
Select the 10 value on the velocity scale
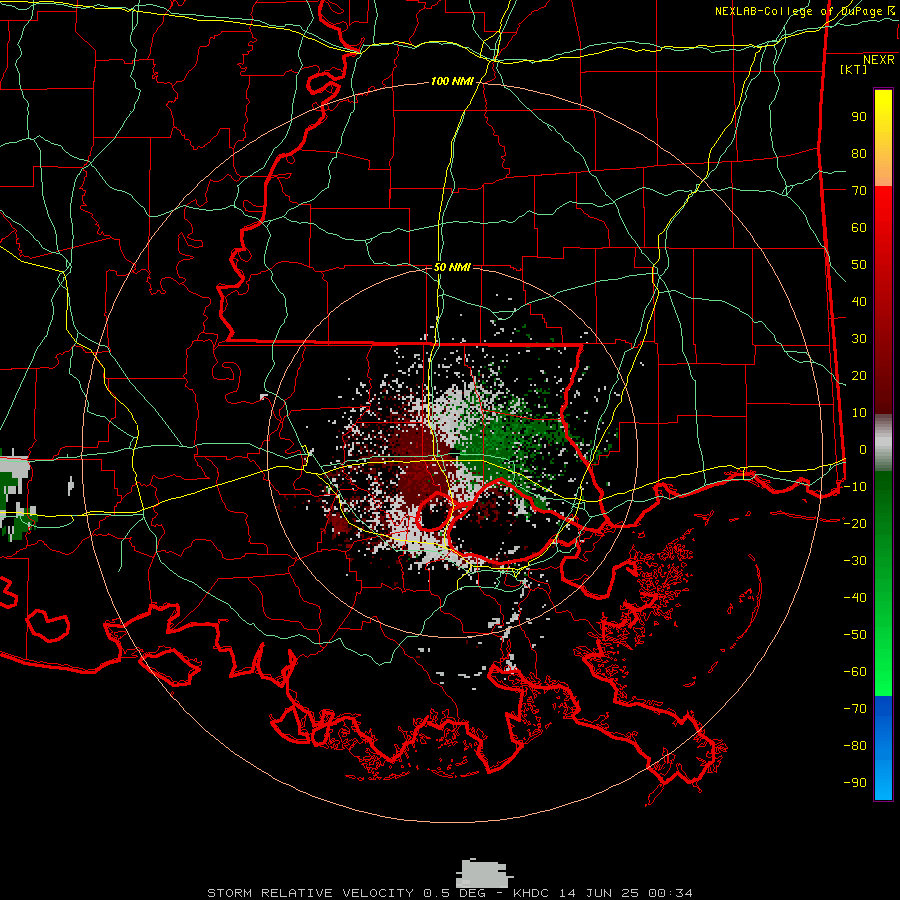(859, 413)
